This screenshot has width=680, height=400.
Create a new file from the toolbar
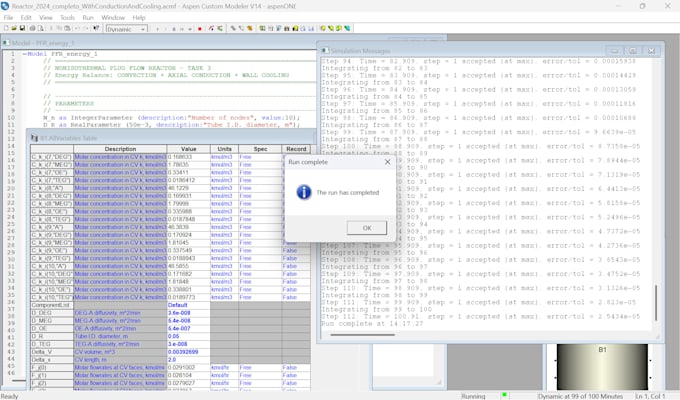6,28
